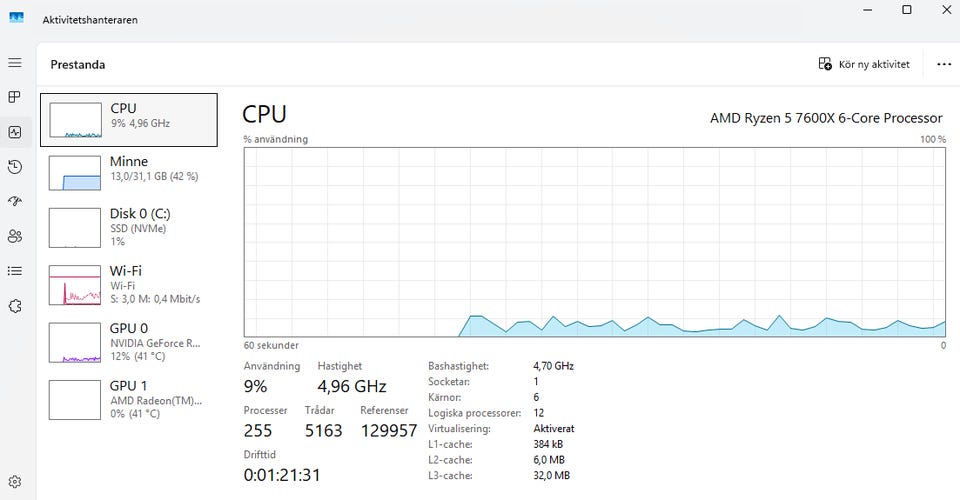Click the large CPU usage graph
This screenshot has width=960, height=500.
tap(594, 243)
